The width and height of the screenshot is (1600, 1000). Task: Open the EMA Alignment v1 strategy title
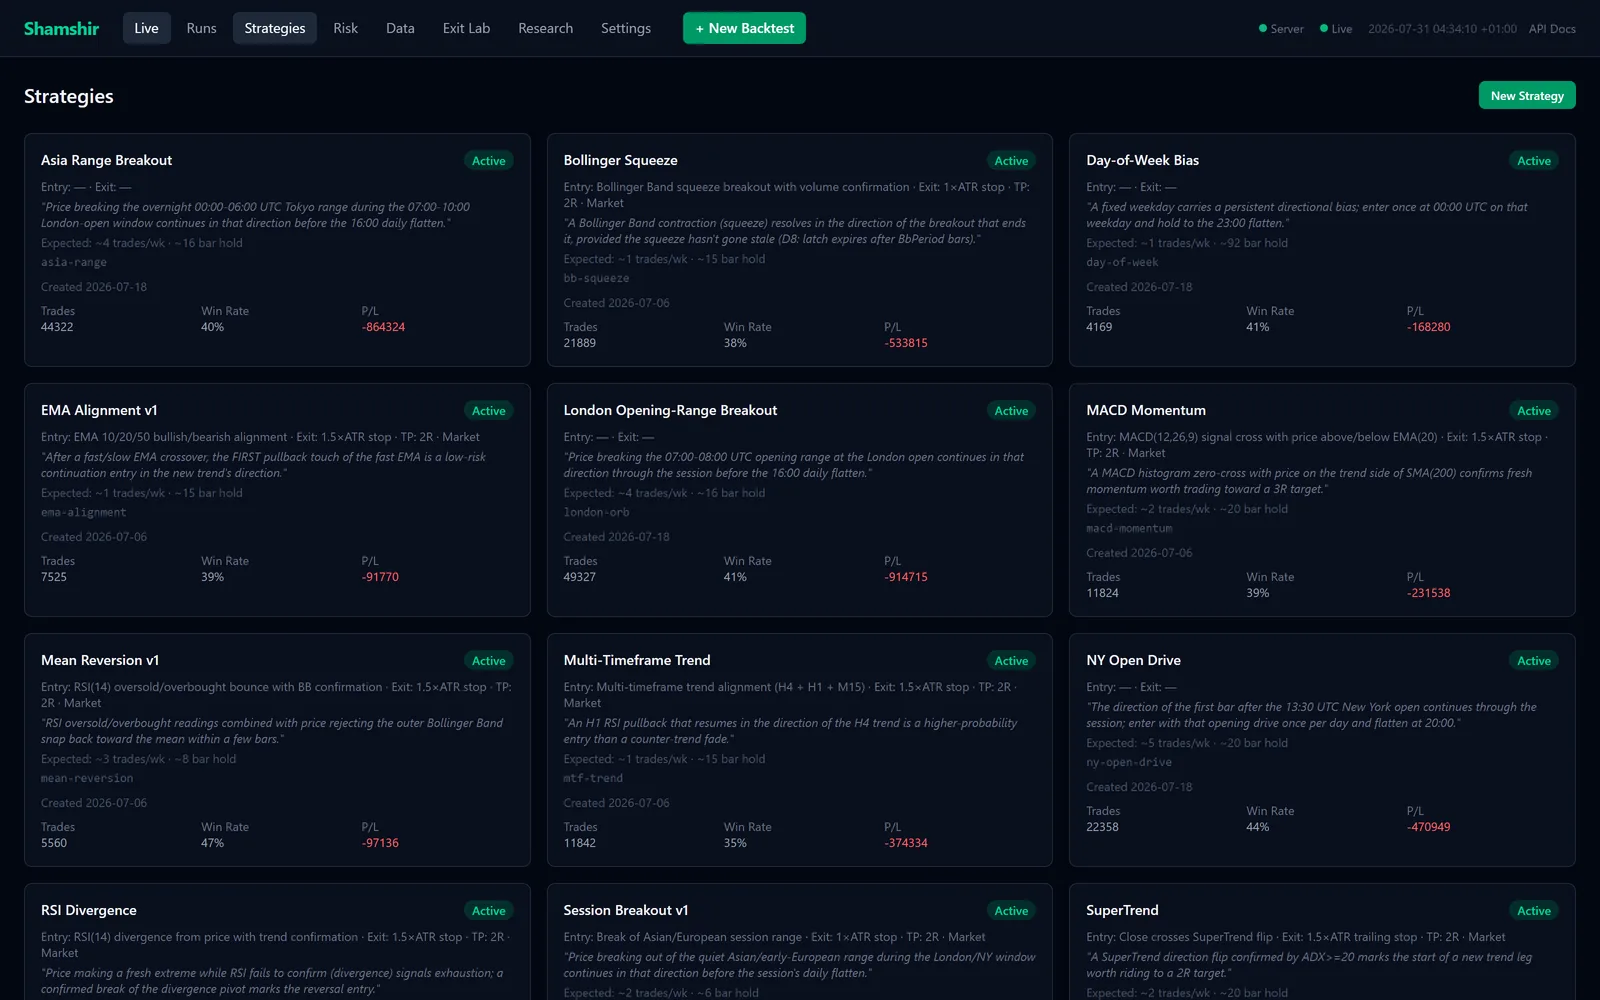pyautogui.click(x=99, y=410)
